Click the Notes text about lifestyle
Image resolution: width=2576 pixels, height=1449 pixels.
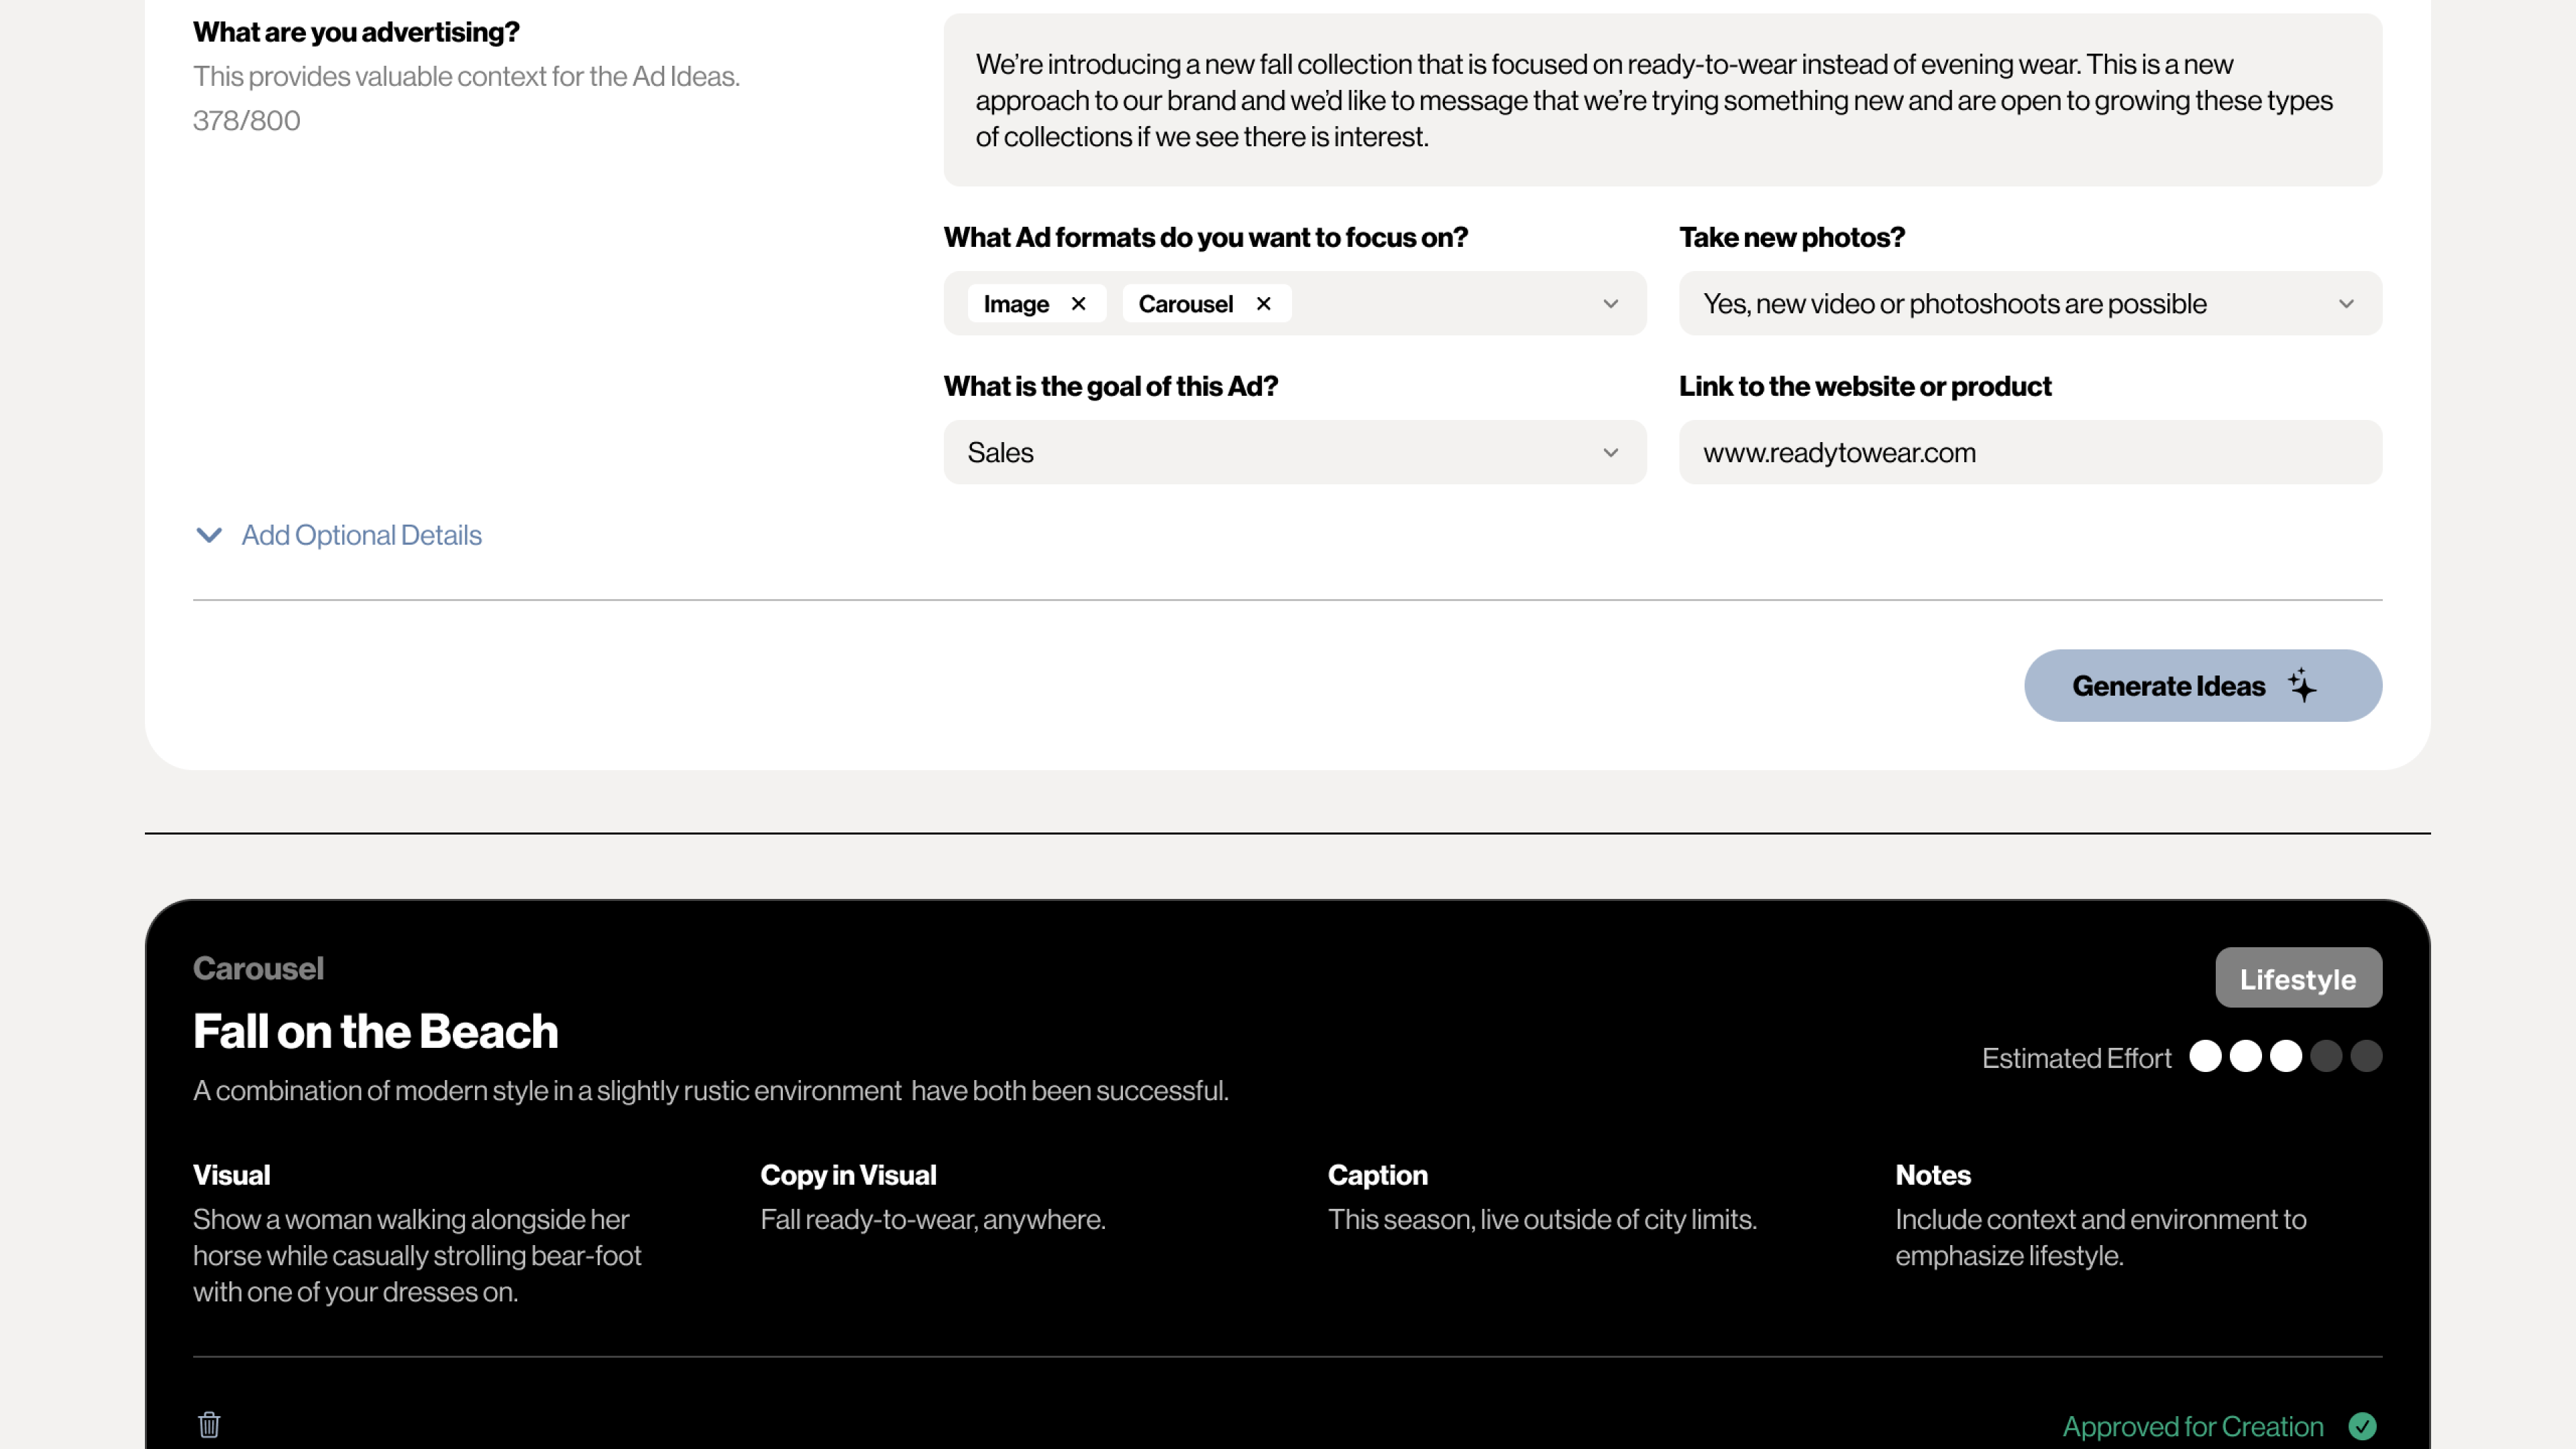[x=2100, y=1238]
